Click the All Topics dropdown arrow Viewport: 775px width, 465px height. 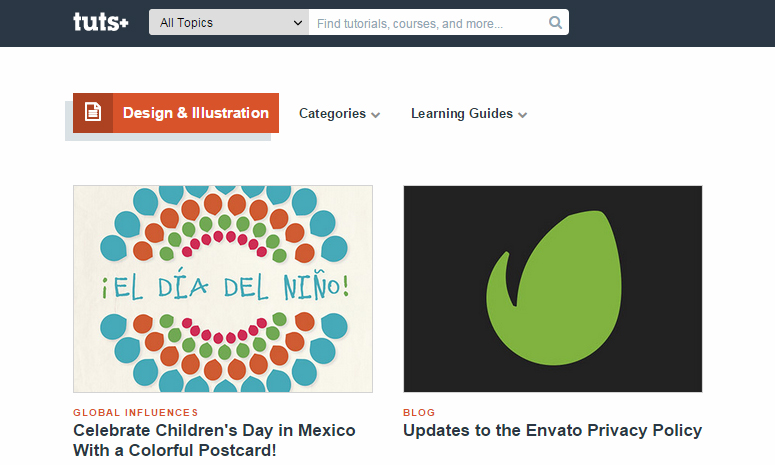click(298, 23)
